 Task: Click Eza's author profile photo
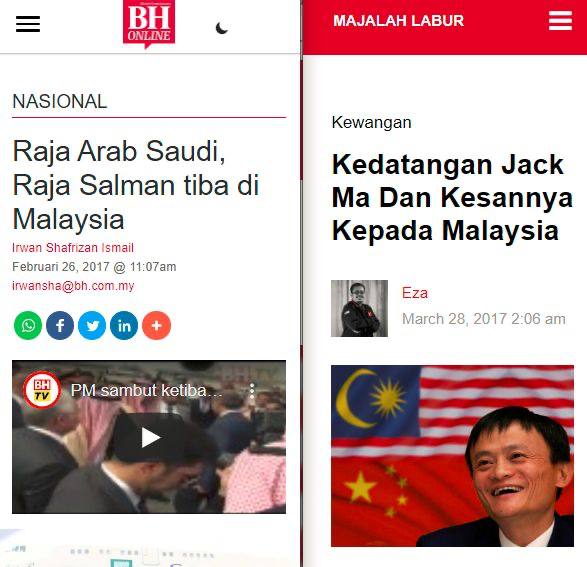(x=359, y=308)
